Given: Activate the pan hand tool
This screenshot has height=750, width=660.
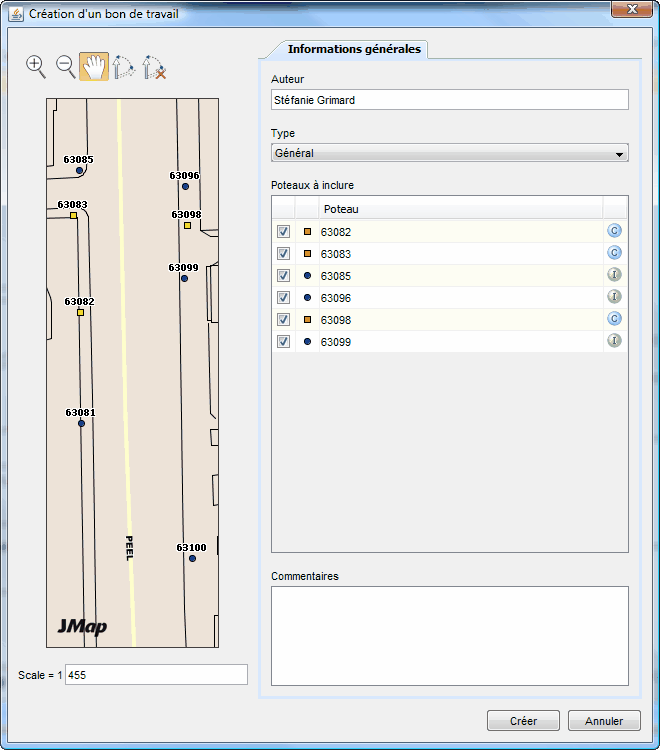Looking at the screenshot, I should (94, 67).
